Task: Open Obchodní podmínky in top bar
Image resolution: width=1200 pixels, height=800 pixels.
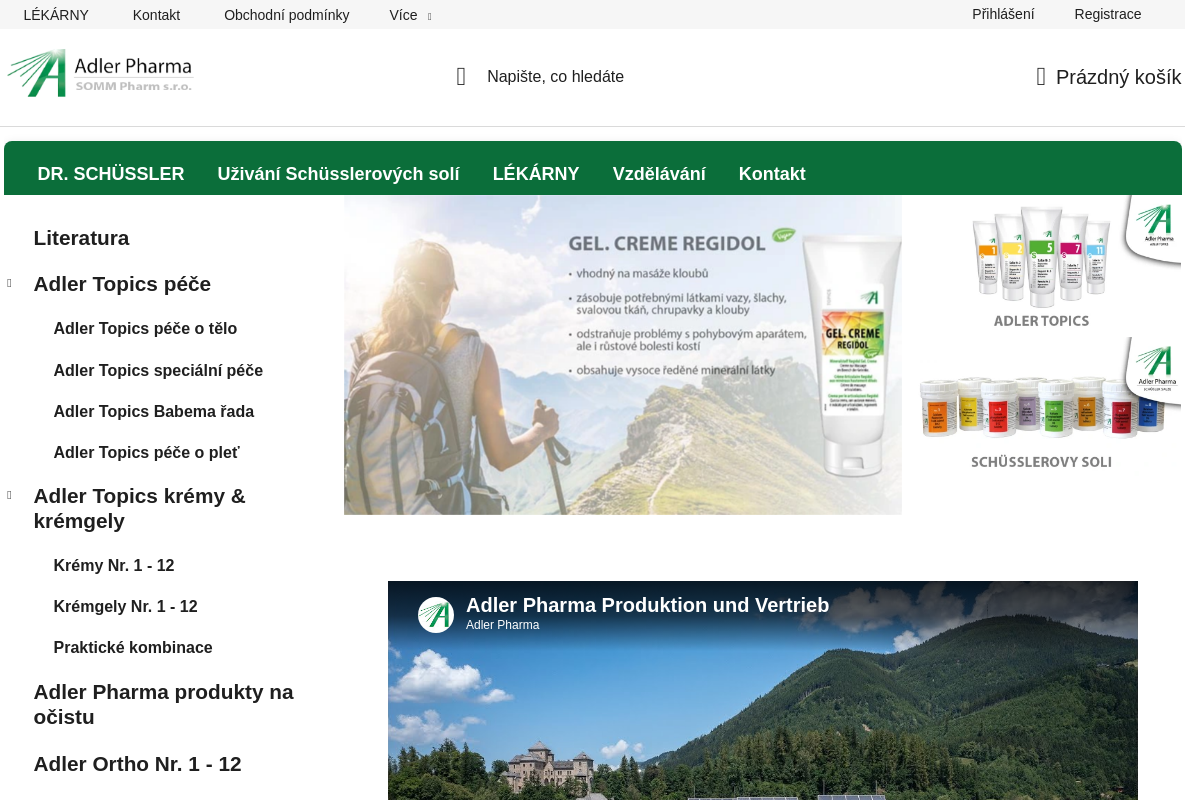Action: click(x=286, y=15)
